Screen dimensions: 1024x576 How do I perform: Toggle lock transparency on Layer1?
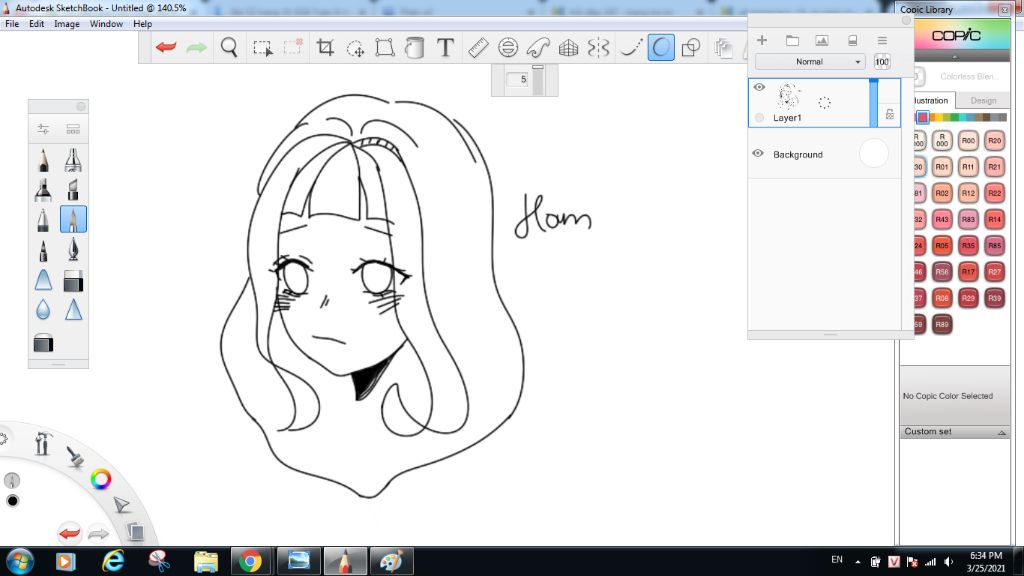[889, 115]
